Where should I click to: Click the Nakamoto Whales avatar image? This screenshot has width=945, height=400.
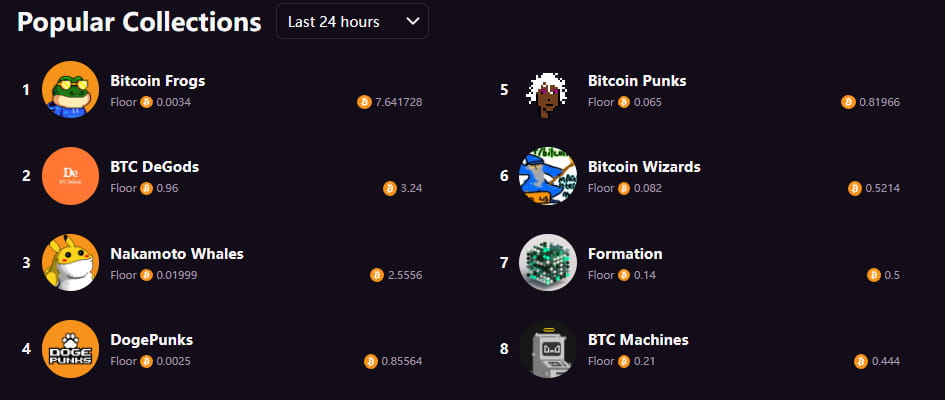click(71, 262)
